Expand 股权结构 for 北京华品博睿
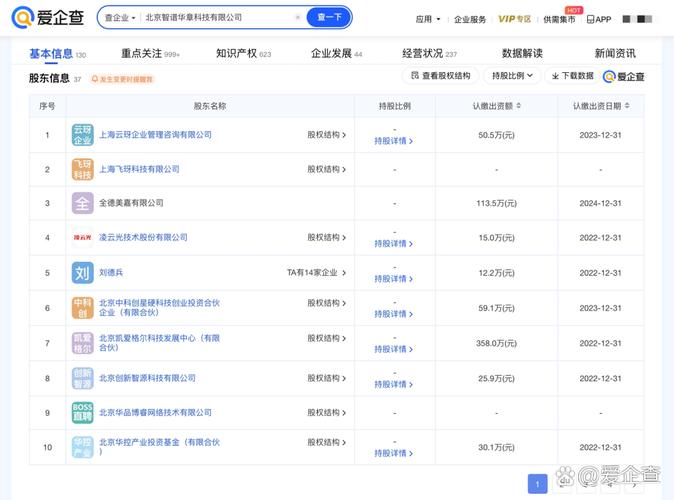Viewport: 674px width, 500px height. click(x=327, y=413)
